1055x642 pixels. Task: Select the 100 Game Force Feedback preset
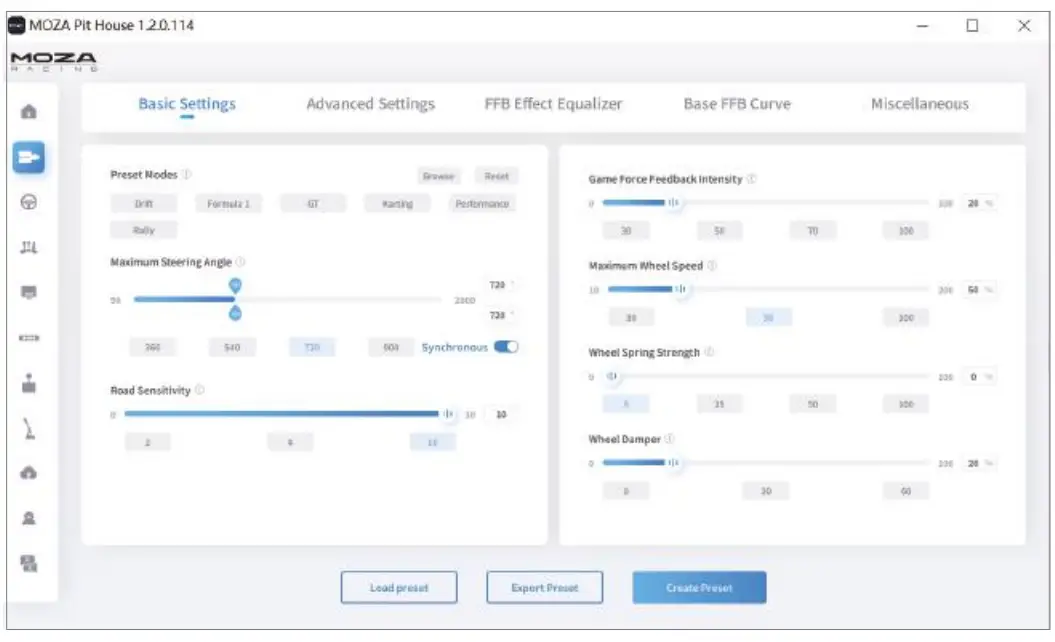[x=906, y=231]
